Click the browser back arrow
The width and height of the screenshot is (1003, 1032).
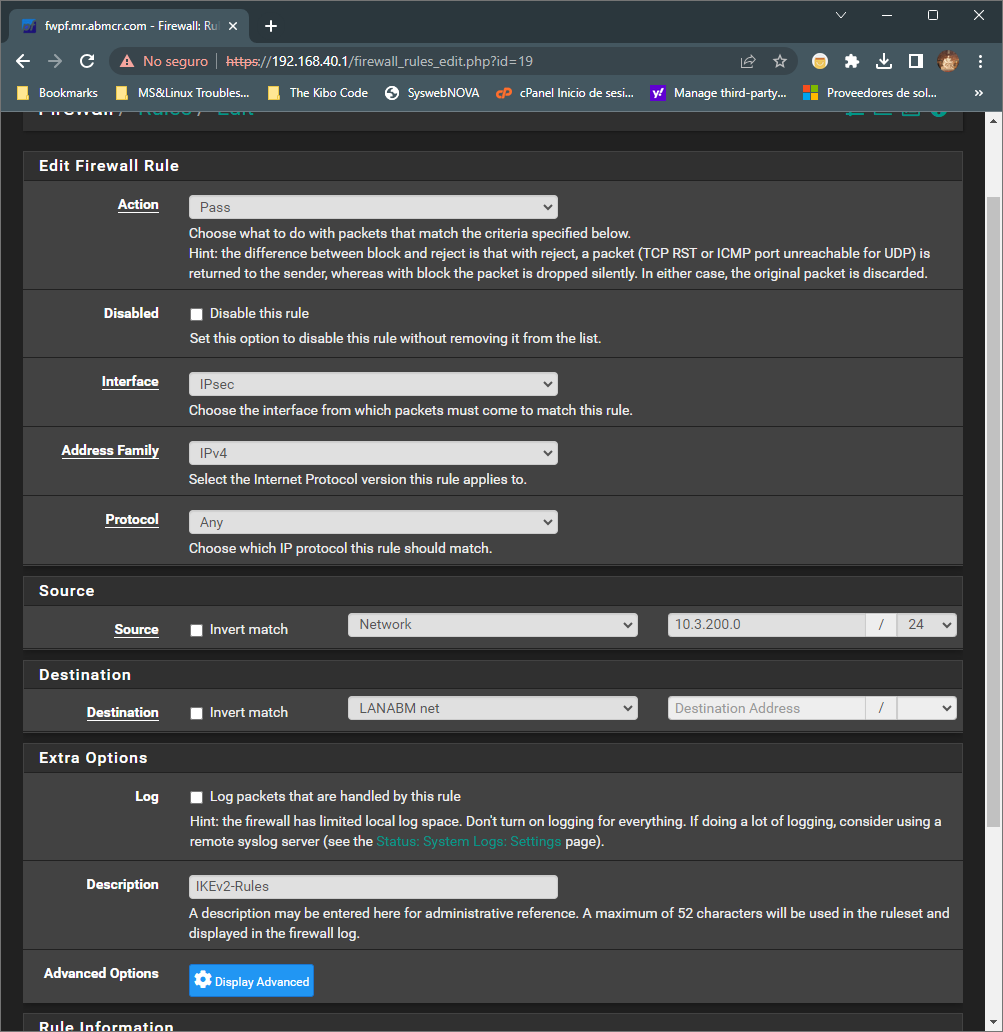pyautogui.click(x=23, y=61)
